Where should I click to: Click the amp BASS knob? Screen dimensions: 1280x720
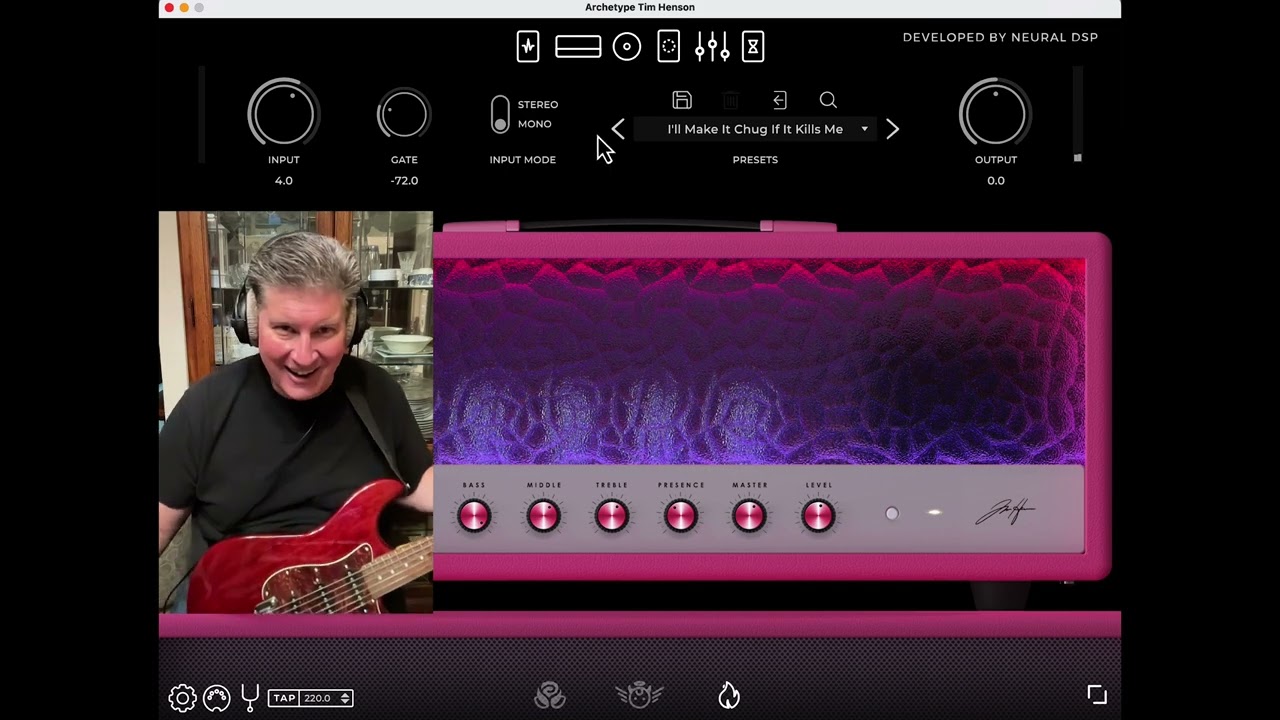474,516
